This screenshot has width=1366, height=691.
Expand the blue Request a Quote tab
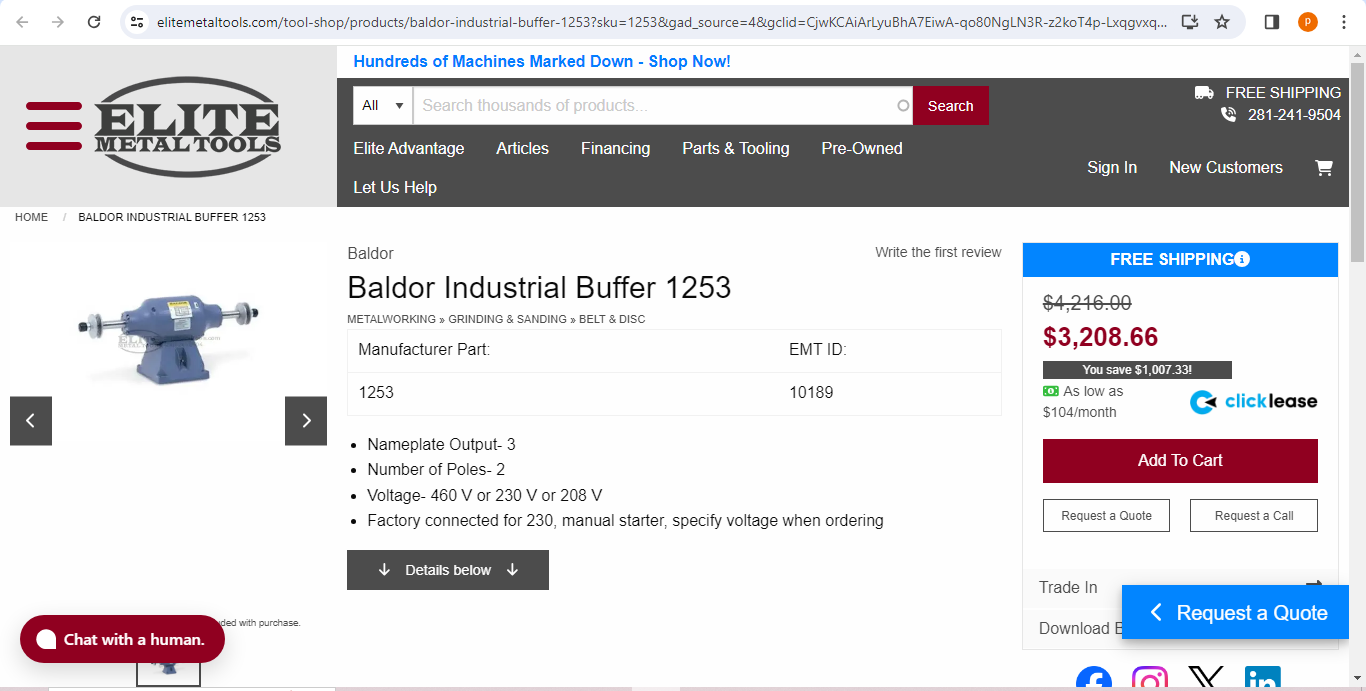[x=1235, y=613]
